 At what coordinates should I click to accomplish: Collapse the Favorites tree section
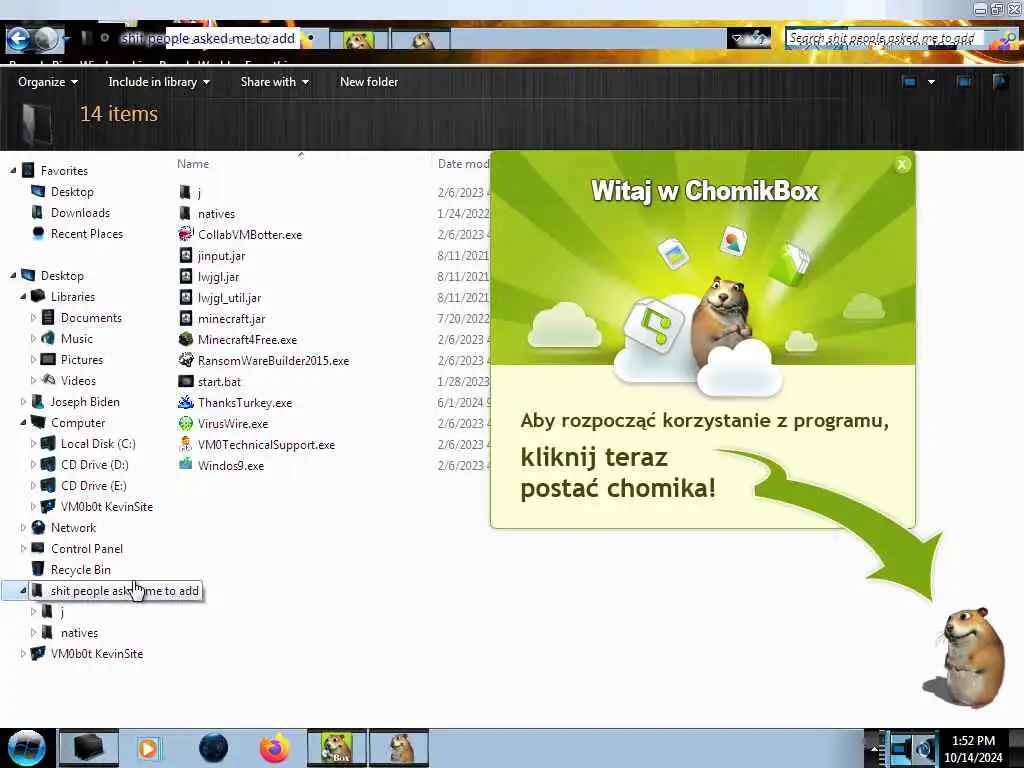13,170
